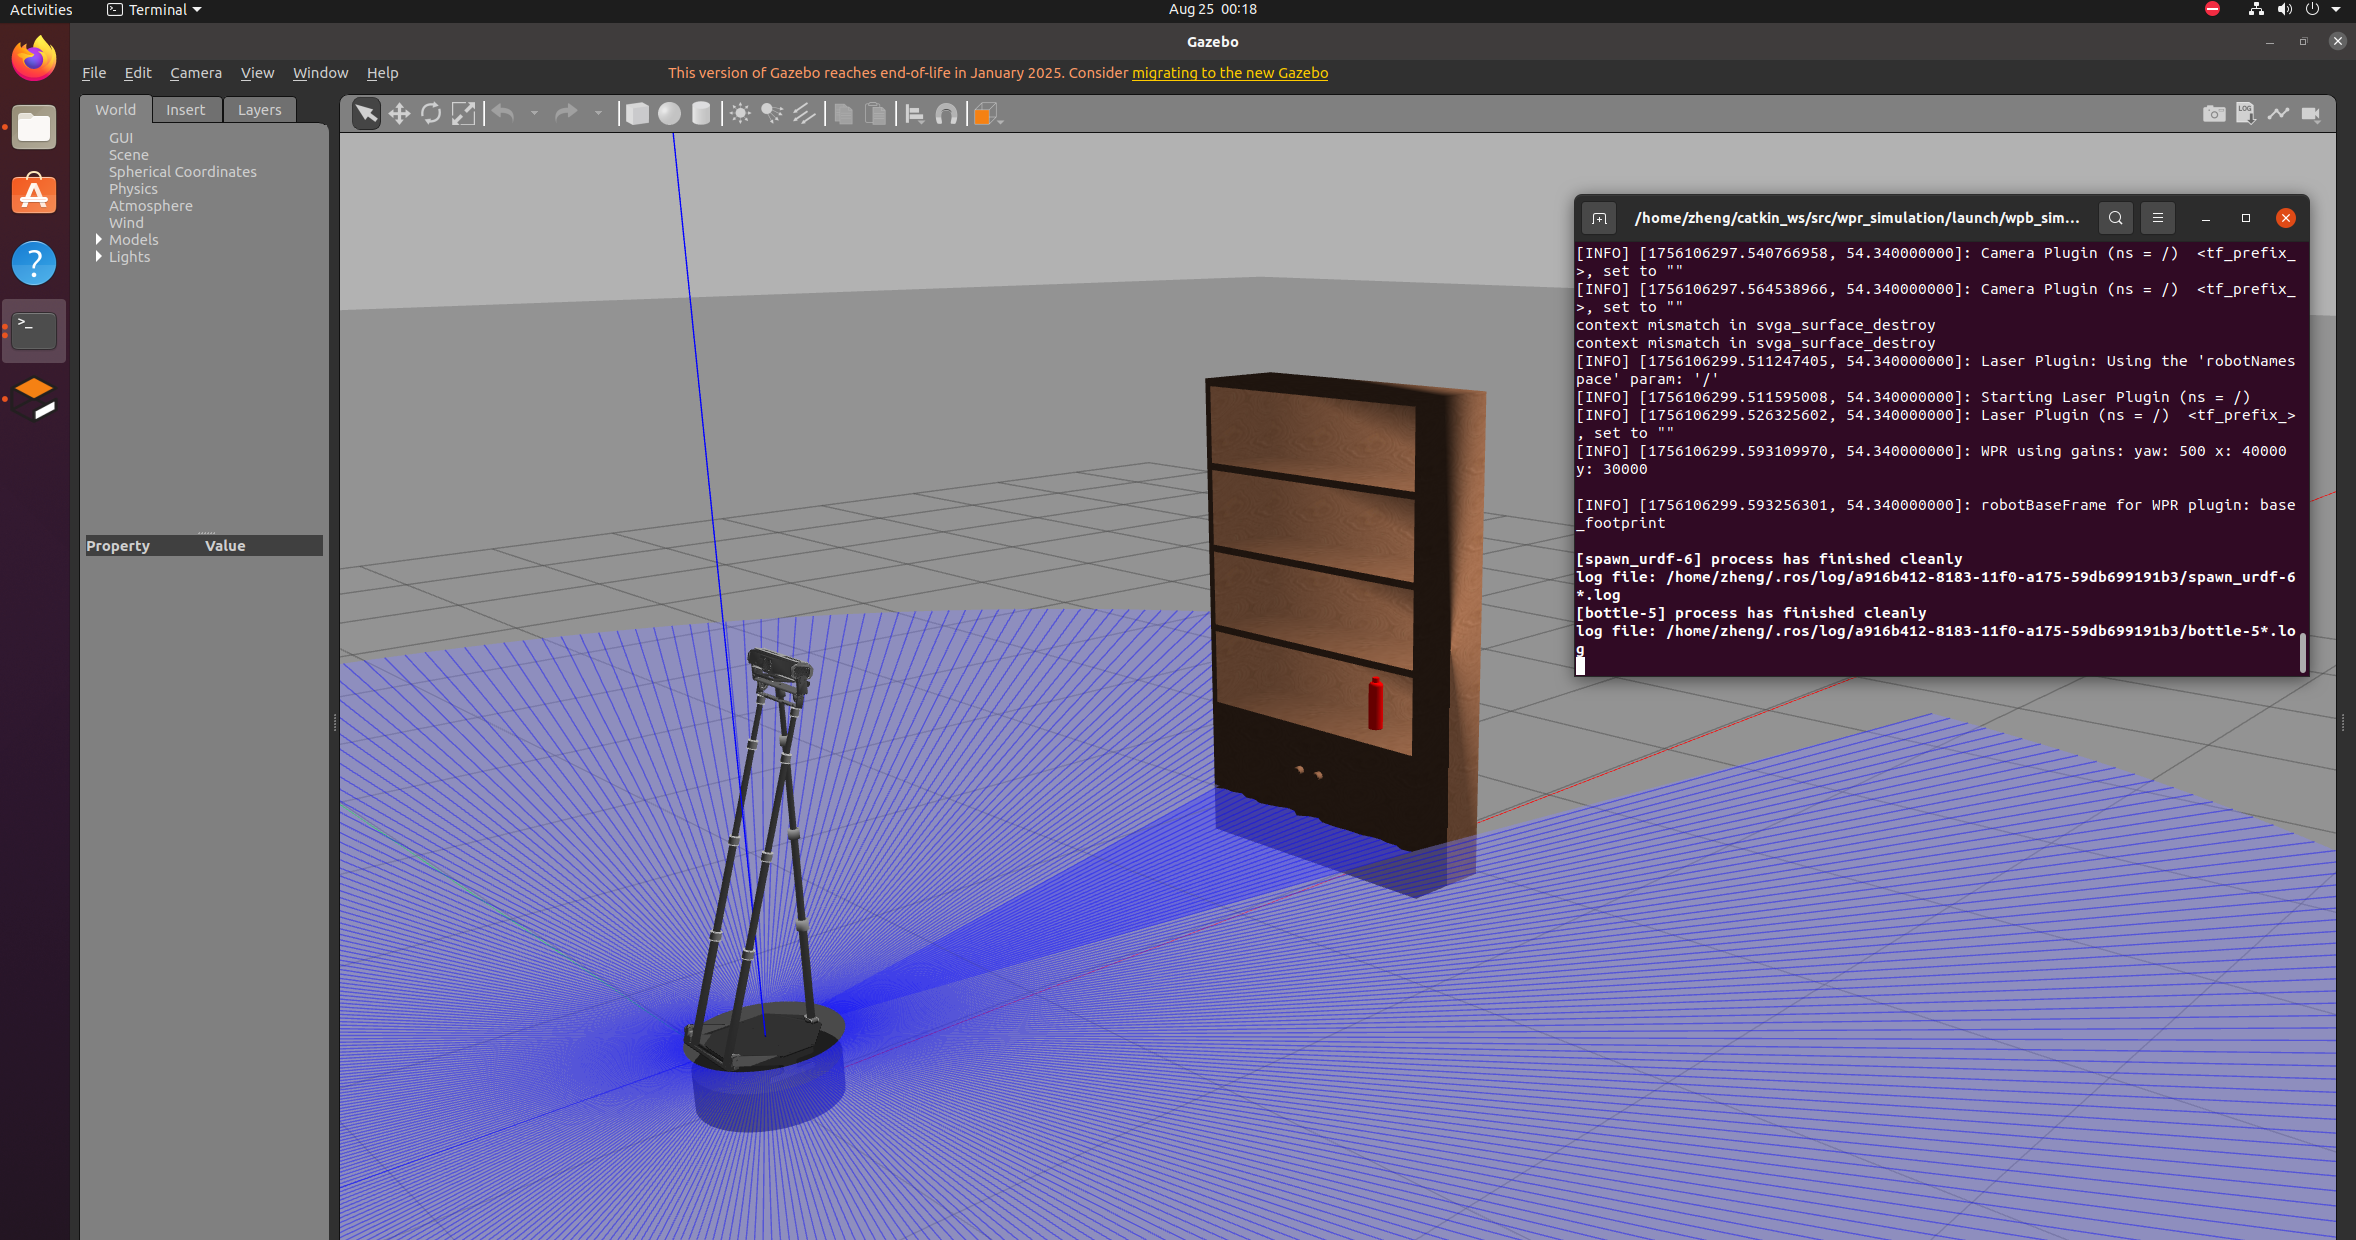Select the Translate mode tool
This screenshot has width=2356, height=1240.
point(399,113)
